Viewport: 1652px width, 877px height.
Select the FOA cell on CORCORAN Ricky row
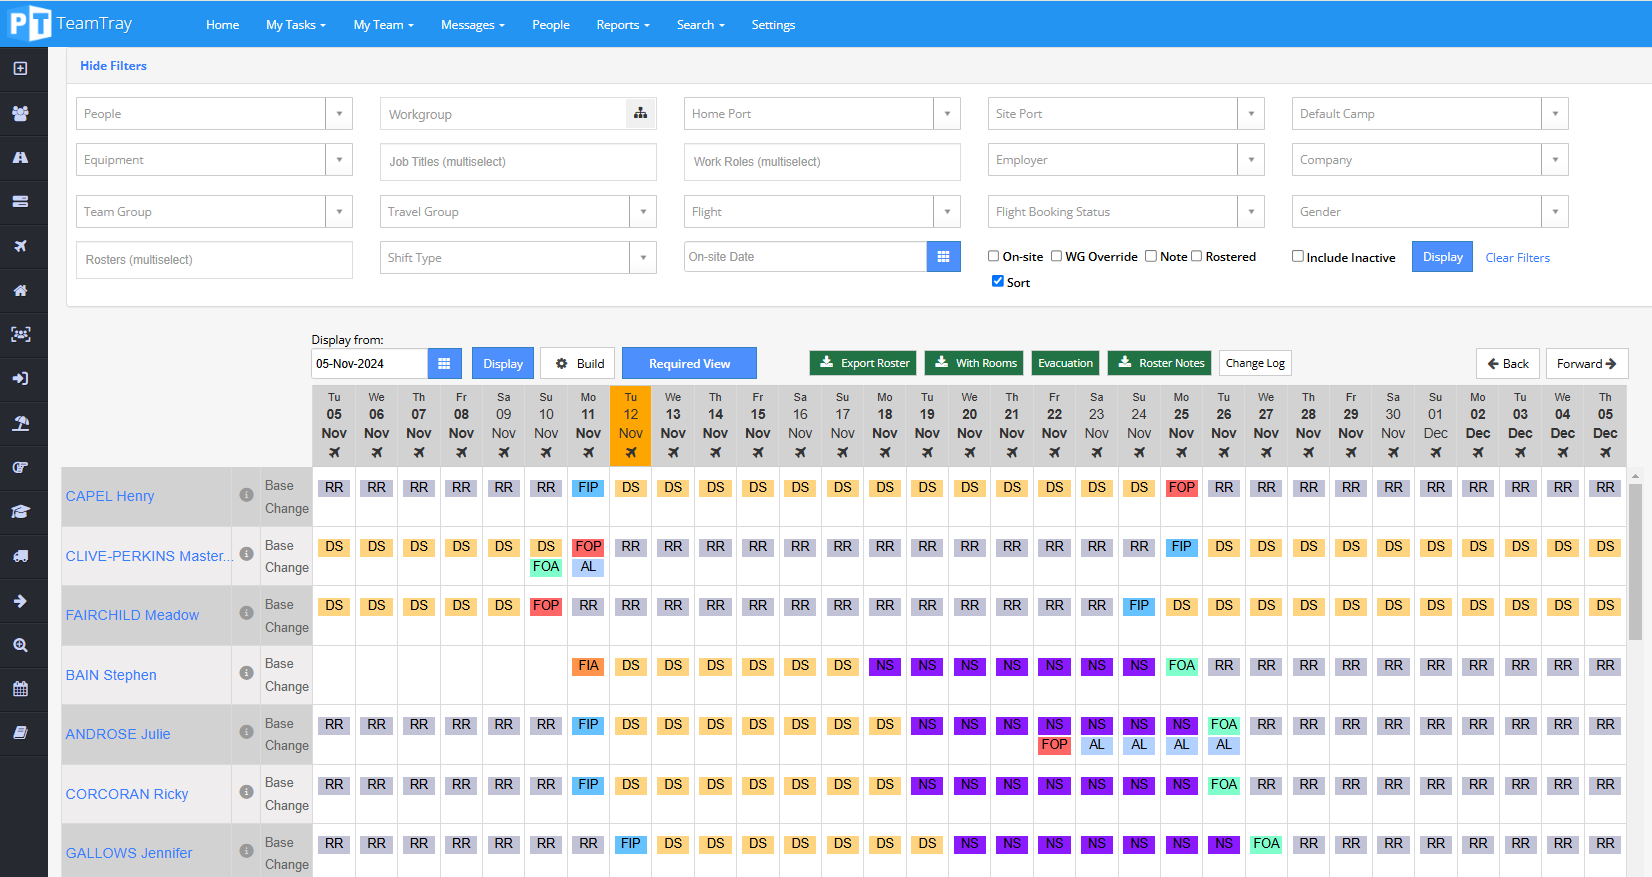1224,785
